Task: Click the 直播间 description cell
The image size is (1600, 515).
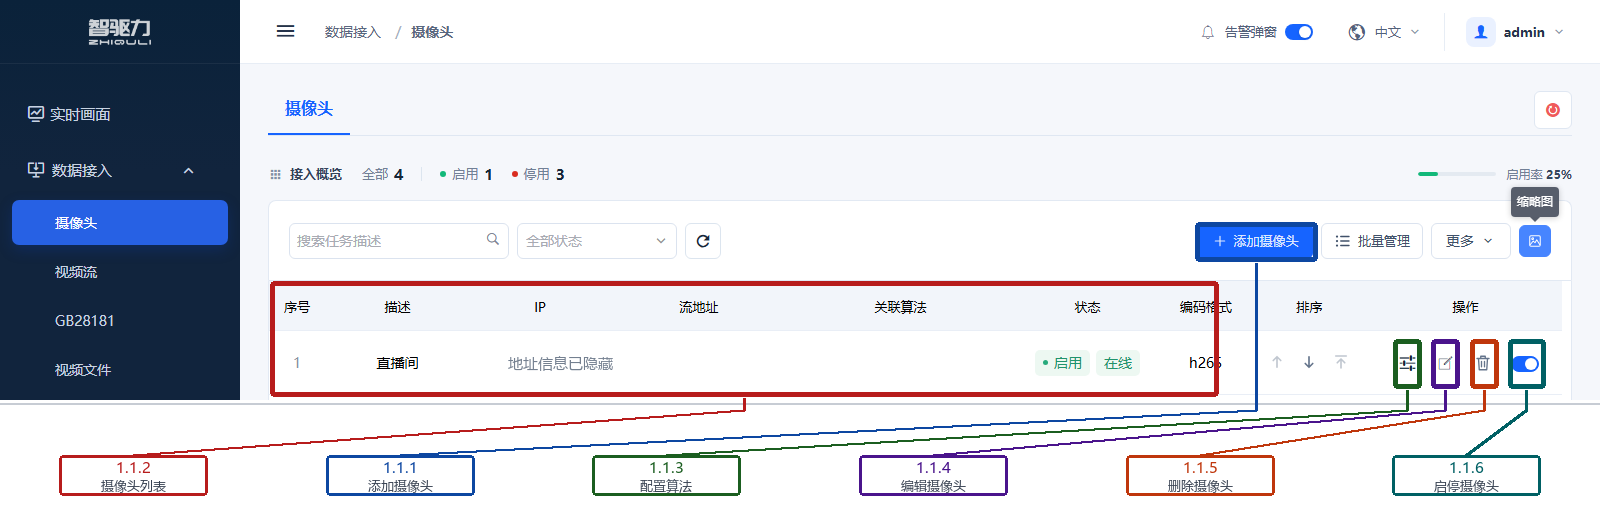Action: [398, 363]
